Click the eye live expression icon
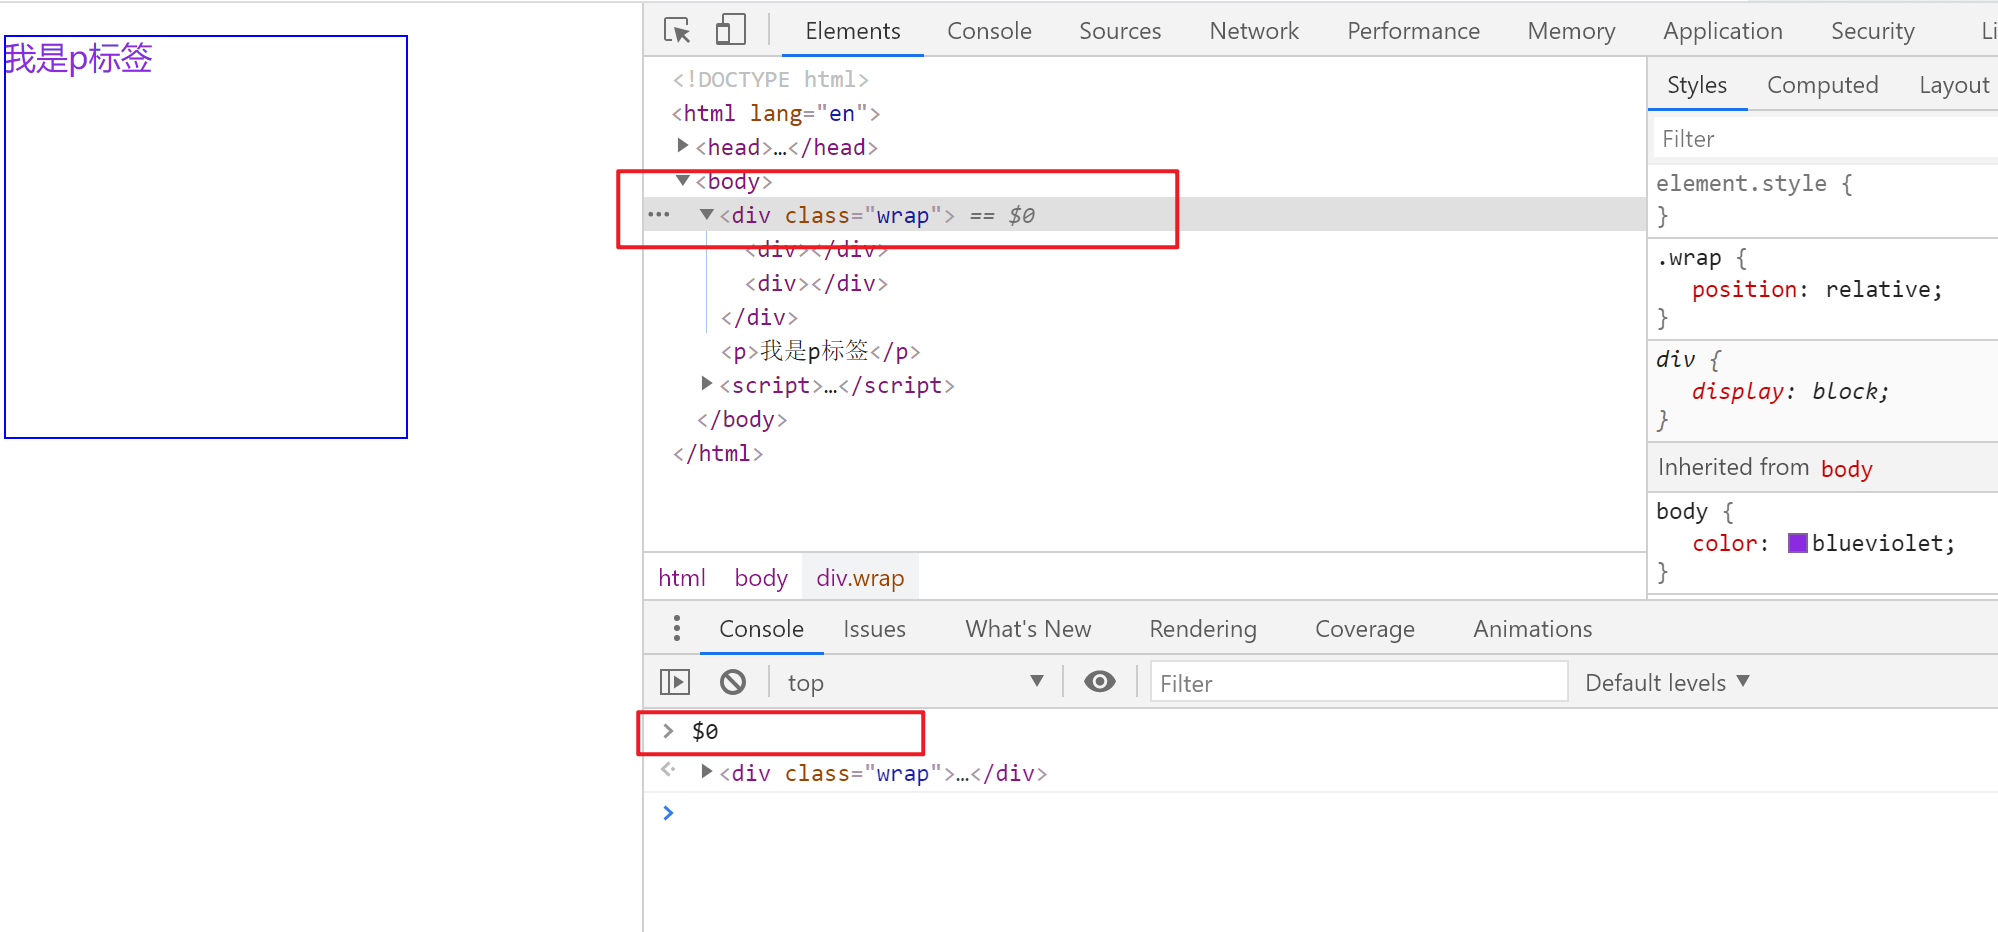This screenshot has height=932, width=1998. 1100,682
